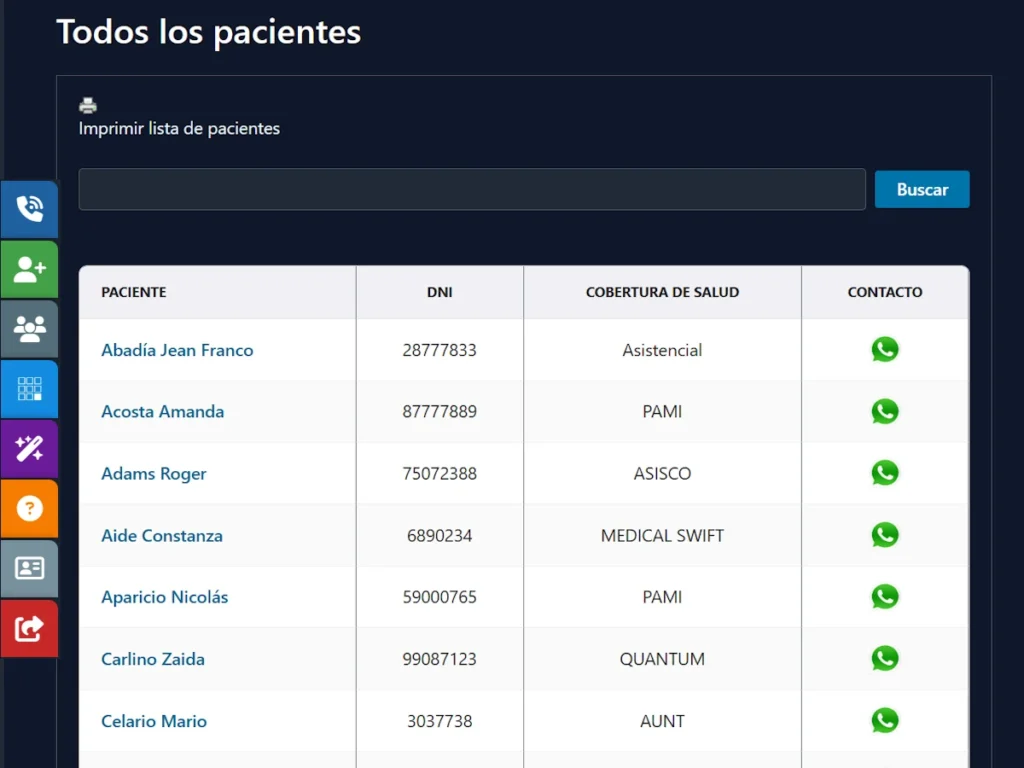The width and height of the screenshot is (1024, 768).
Task: Click the printer icon
Action: [88, 105]
